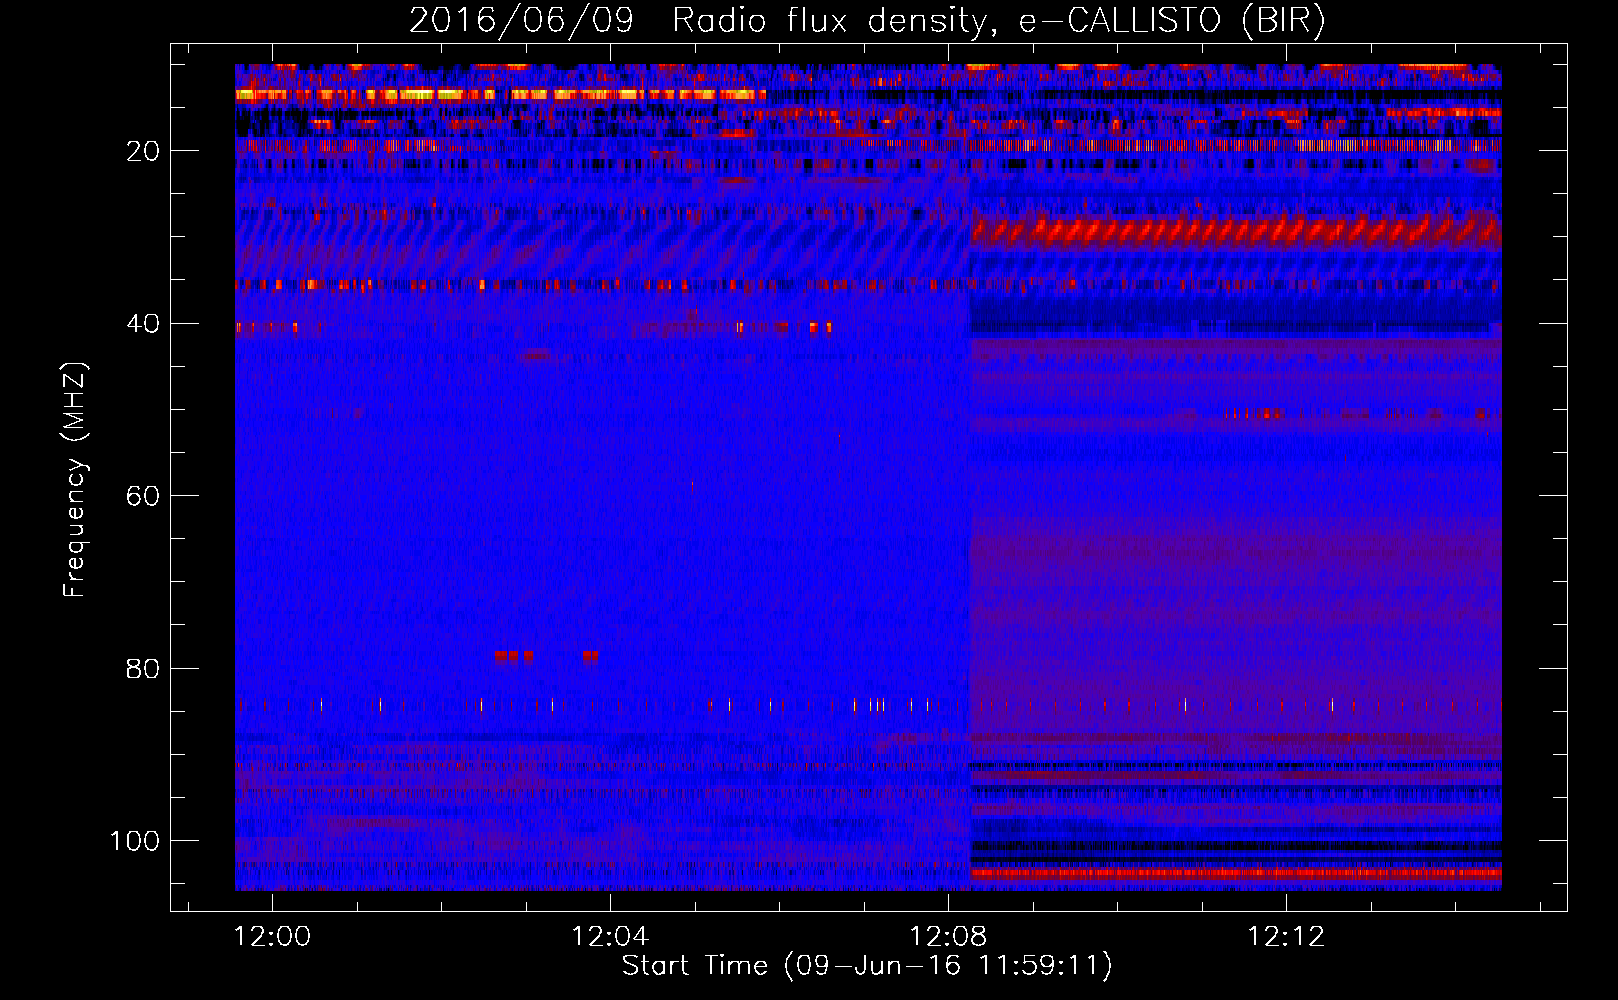Click the 12:08 time tick label
Screen dimensions: 1618x1000
click(948, 937)
